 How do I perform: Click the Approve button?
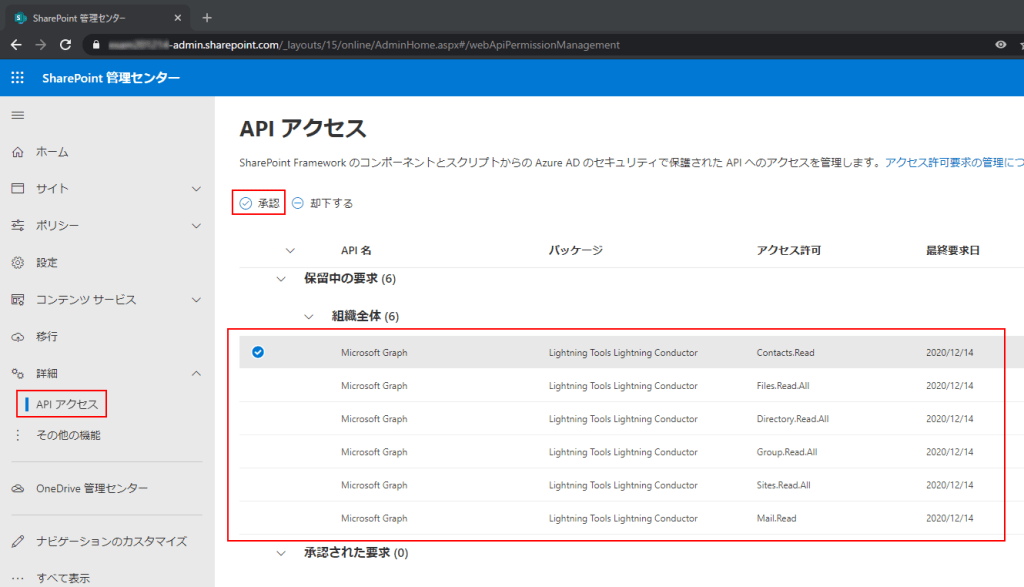coord(259,203)
